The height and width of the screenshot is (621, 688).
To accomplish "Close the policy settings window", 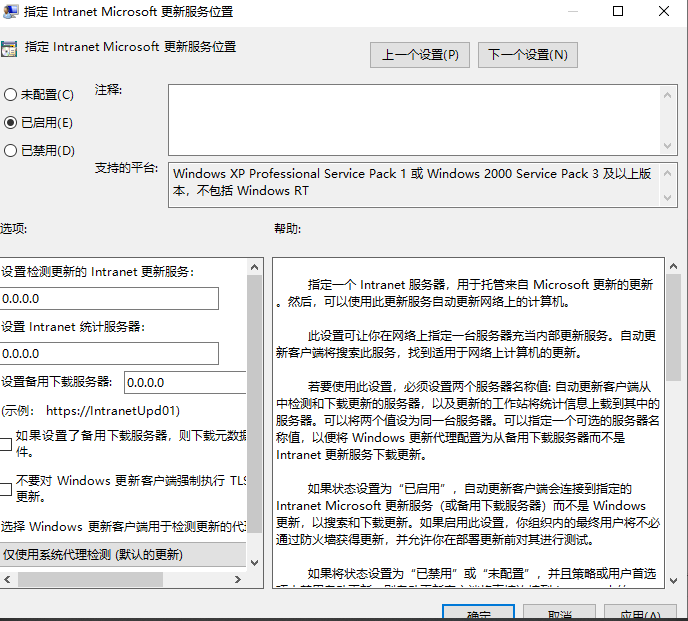I will point(664,11).
